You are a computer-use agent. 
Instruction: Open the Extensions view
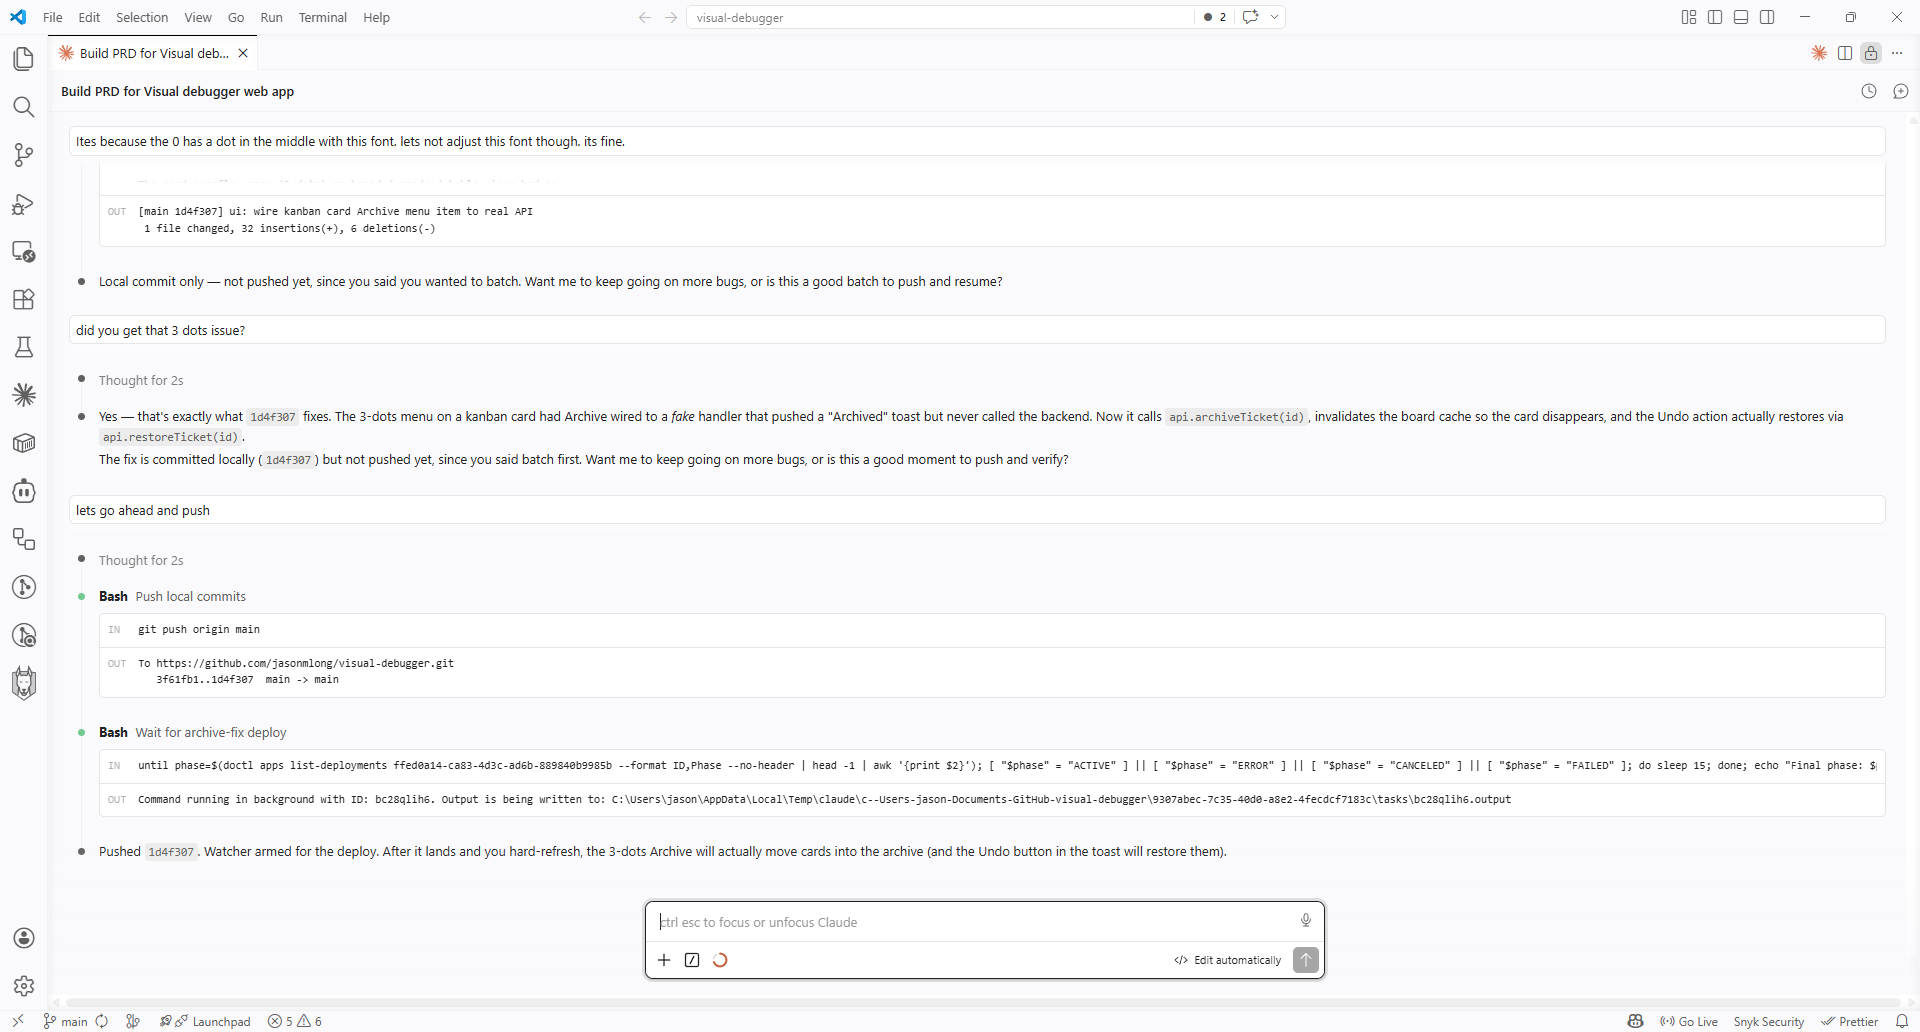click(24, 299)
